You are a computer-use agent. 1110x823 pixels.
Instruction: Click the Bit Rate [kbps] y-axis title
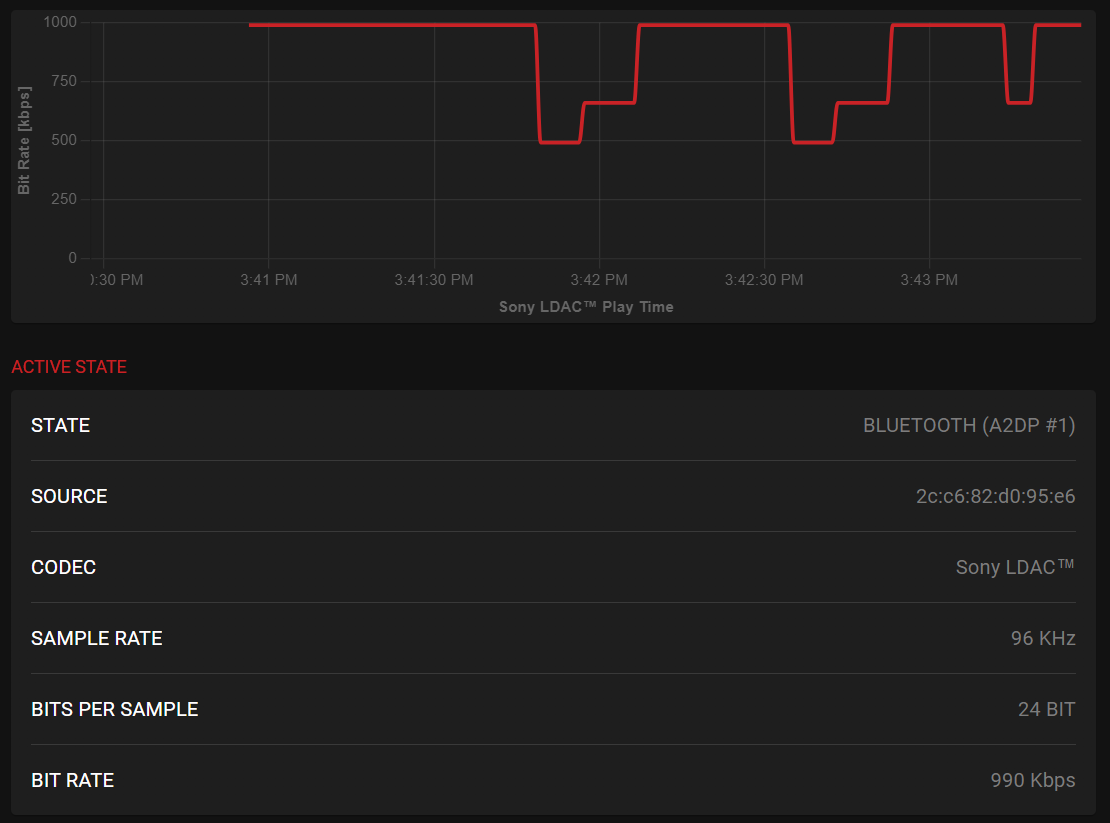[24, 141]
